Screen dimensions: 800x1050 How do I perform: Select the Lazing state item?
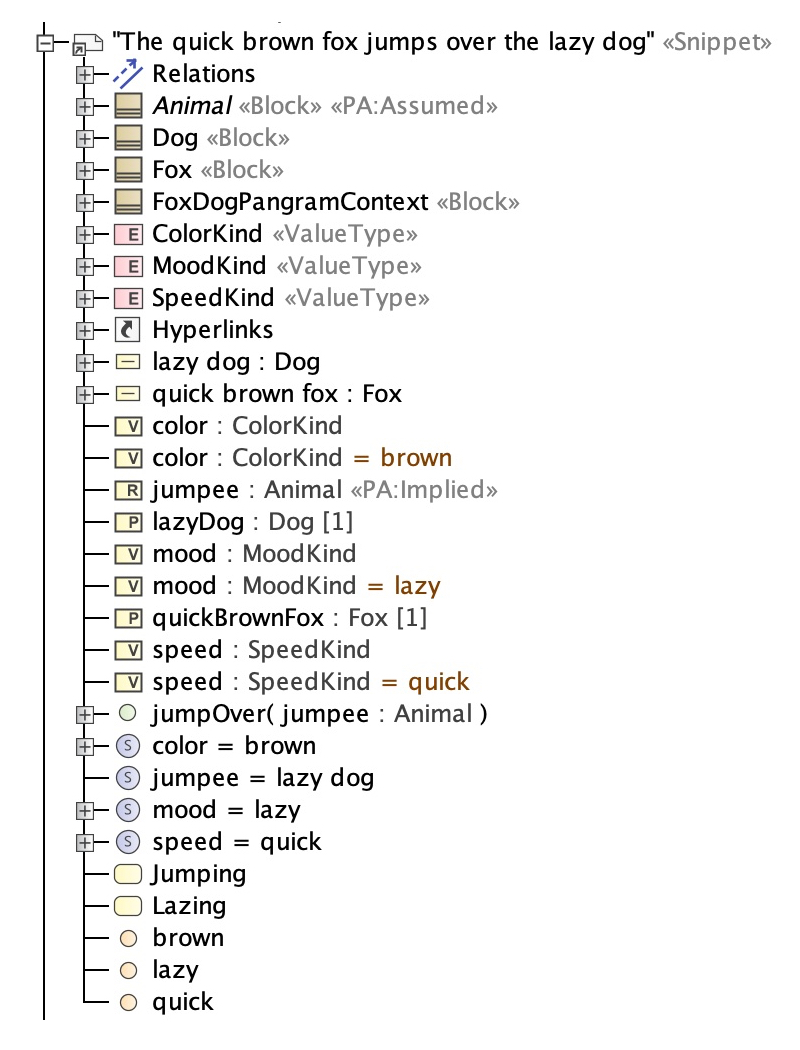[x=189, y=906]
